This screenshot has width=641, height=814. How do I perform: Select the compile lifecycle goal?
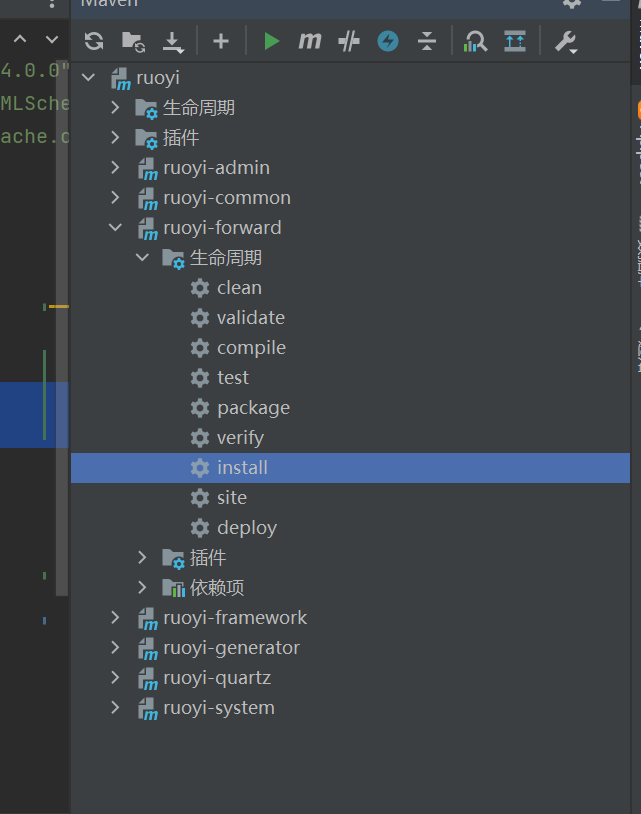(x=251, y=348)
